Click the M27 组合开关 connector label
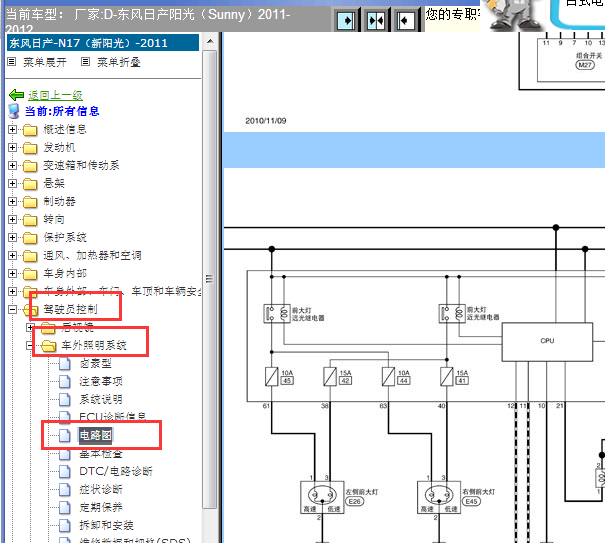 point(585,65)
